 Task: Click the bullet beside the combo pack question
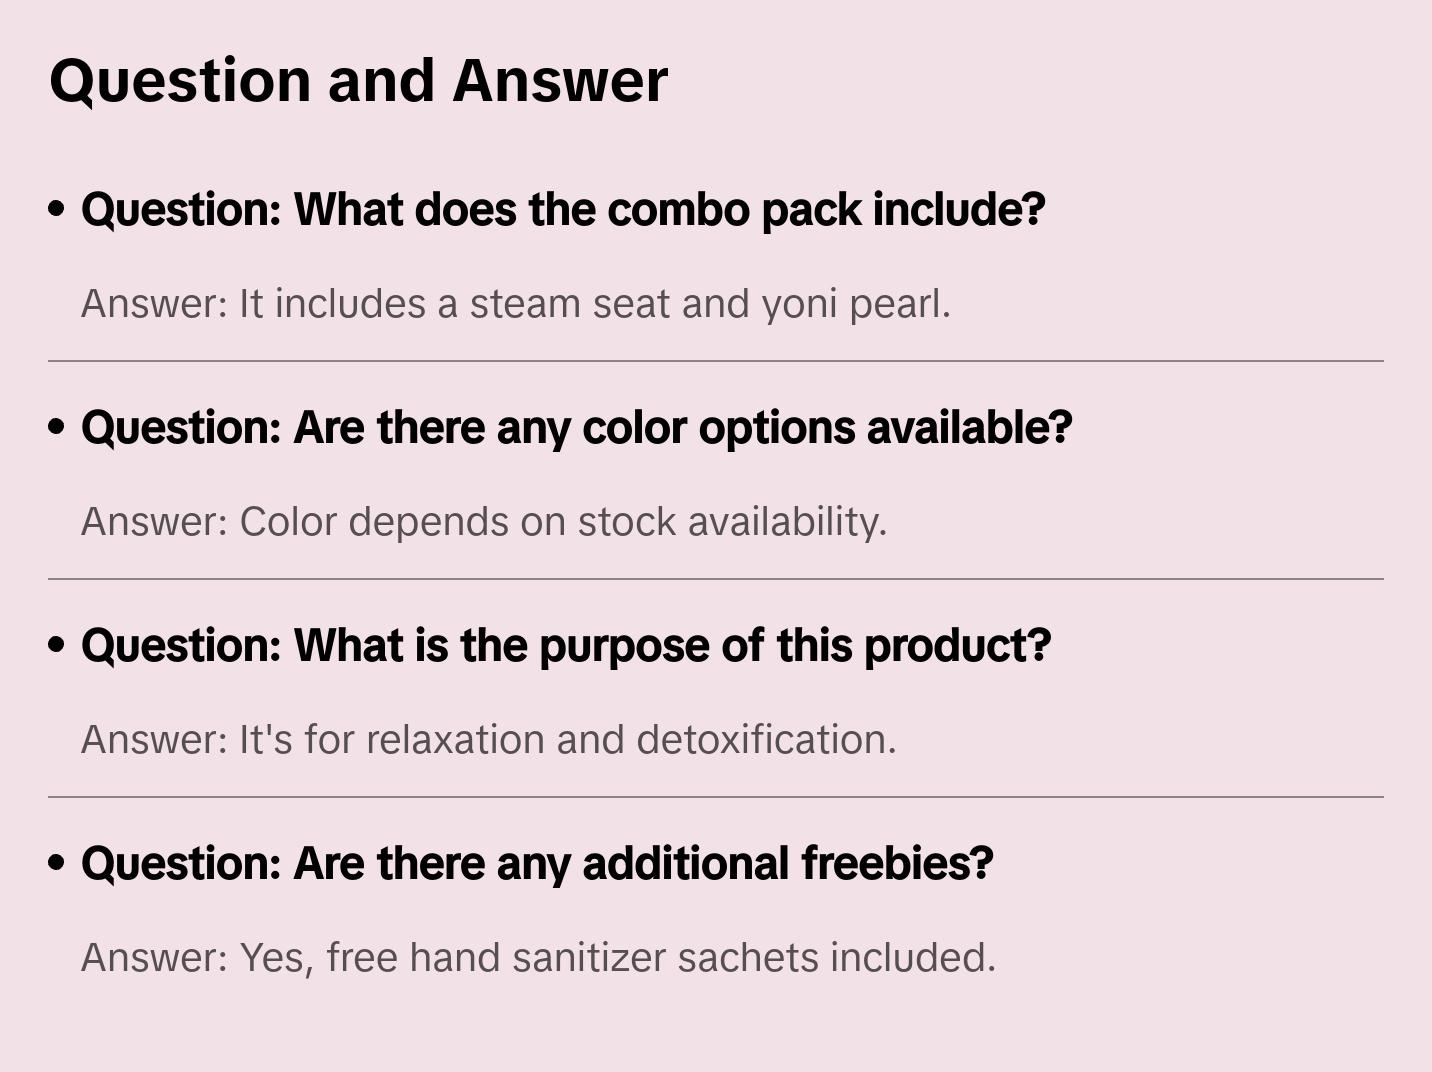pyautogui.click(x=57, y=209)
